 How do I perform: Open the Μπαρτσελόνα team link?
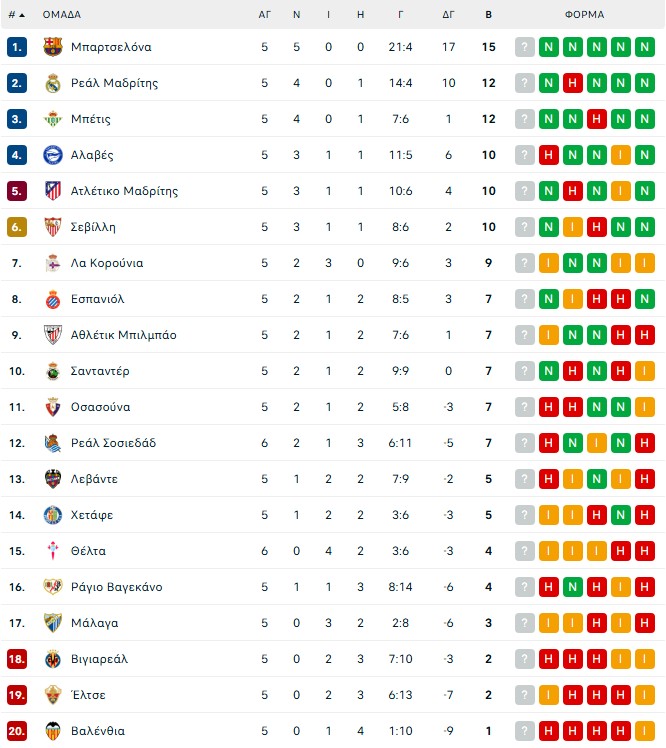coord(111,47)
